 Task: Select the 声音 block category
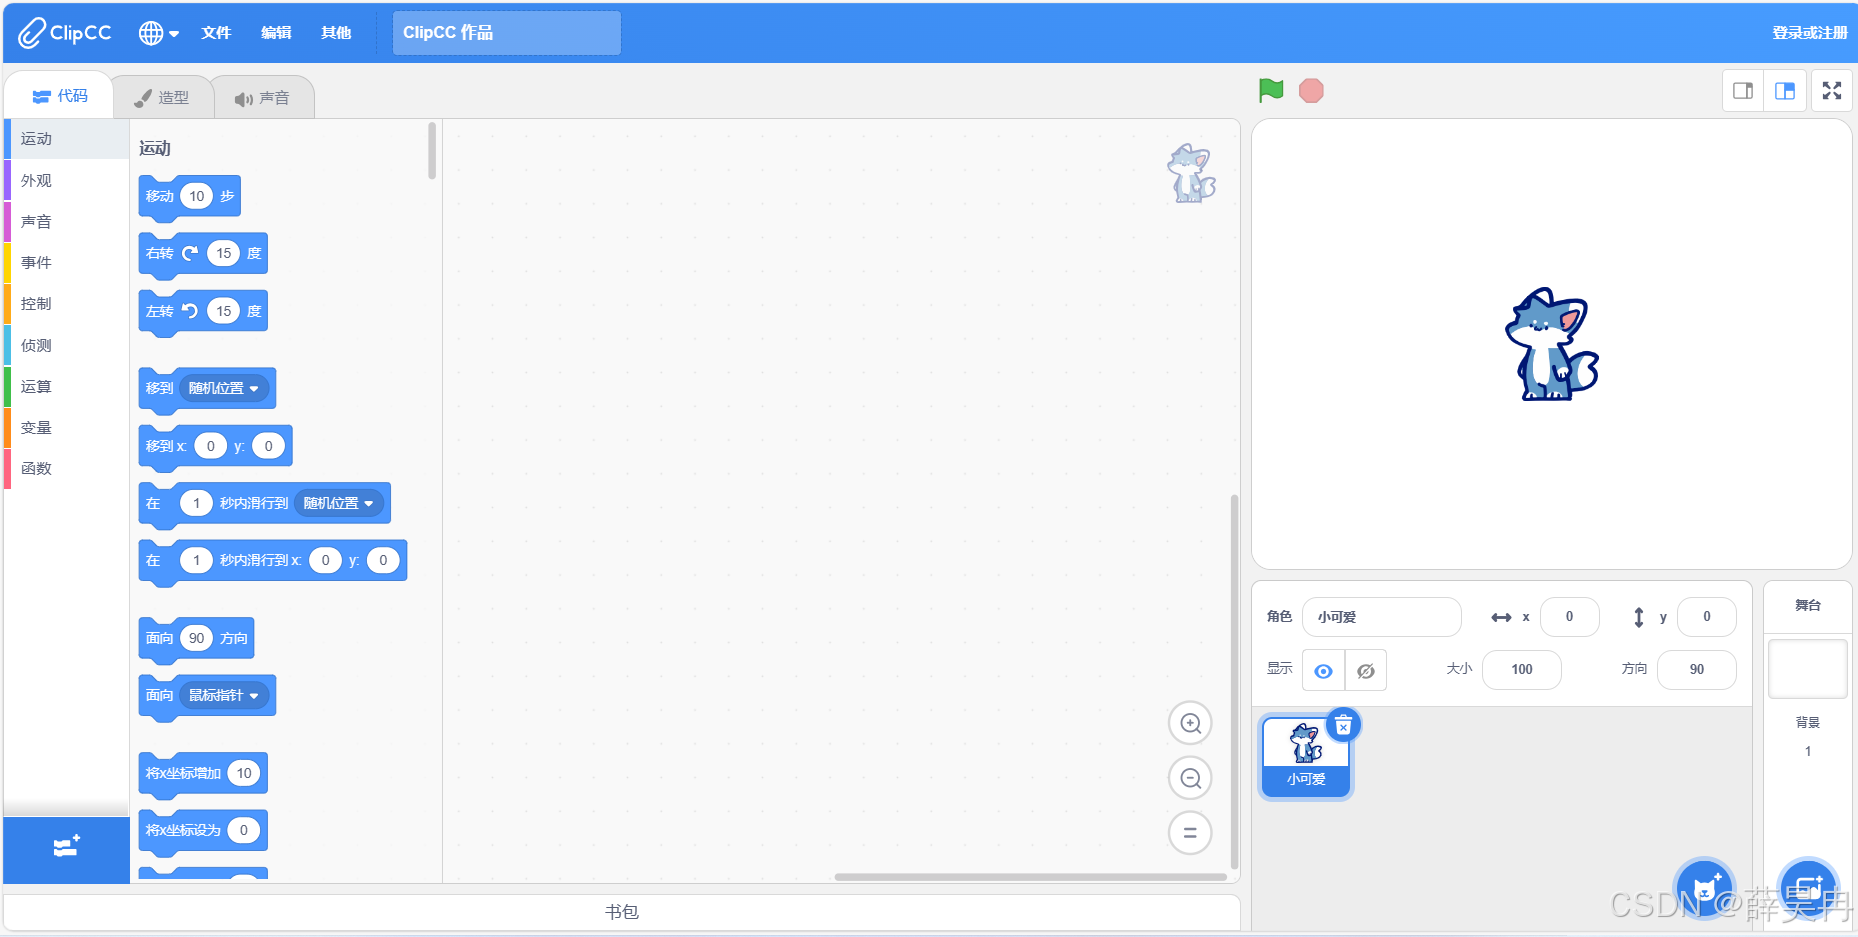(x=66, y=222)
